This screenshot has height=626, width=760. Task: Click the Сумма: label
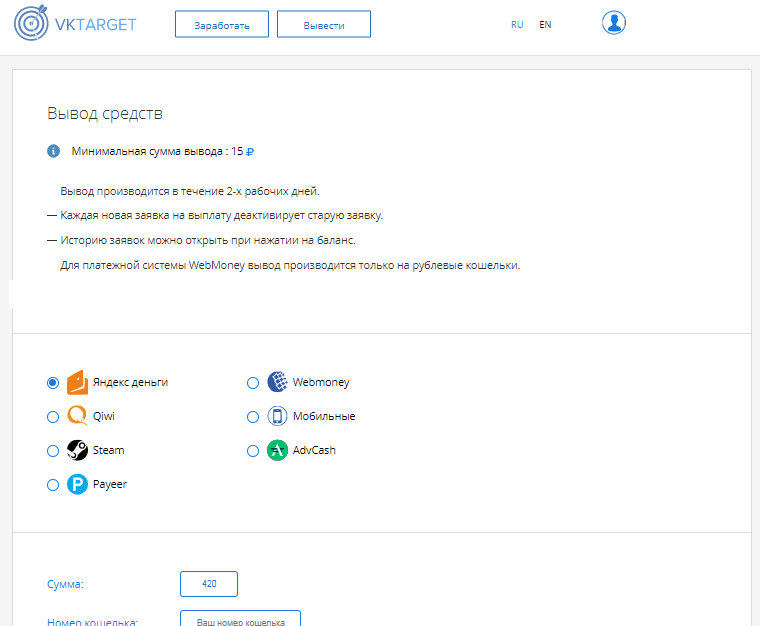(65, 584)
